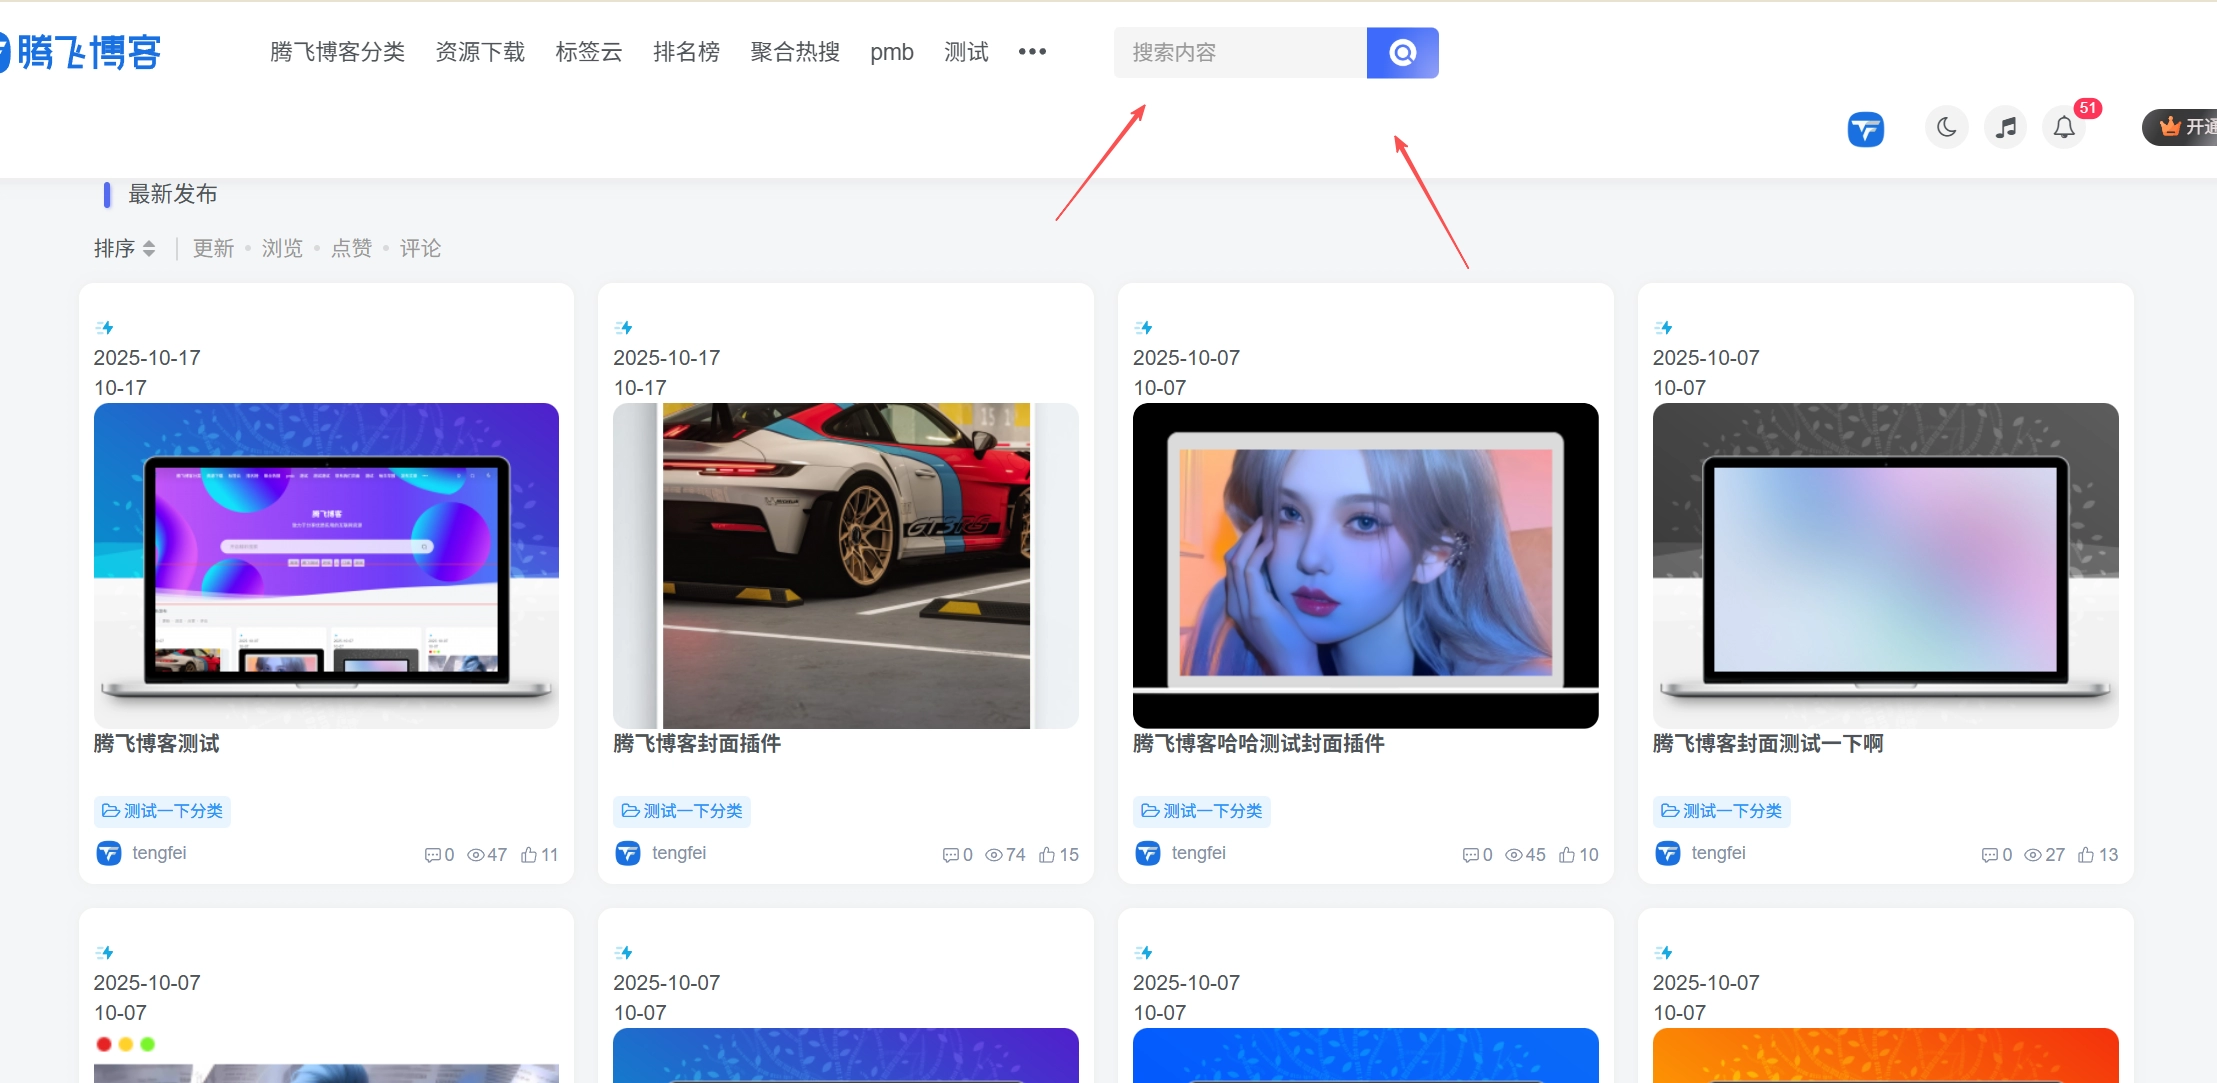Sort posts by 点赞

click(x=351, y=248)
